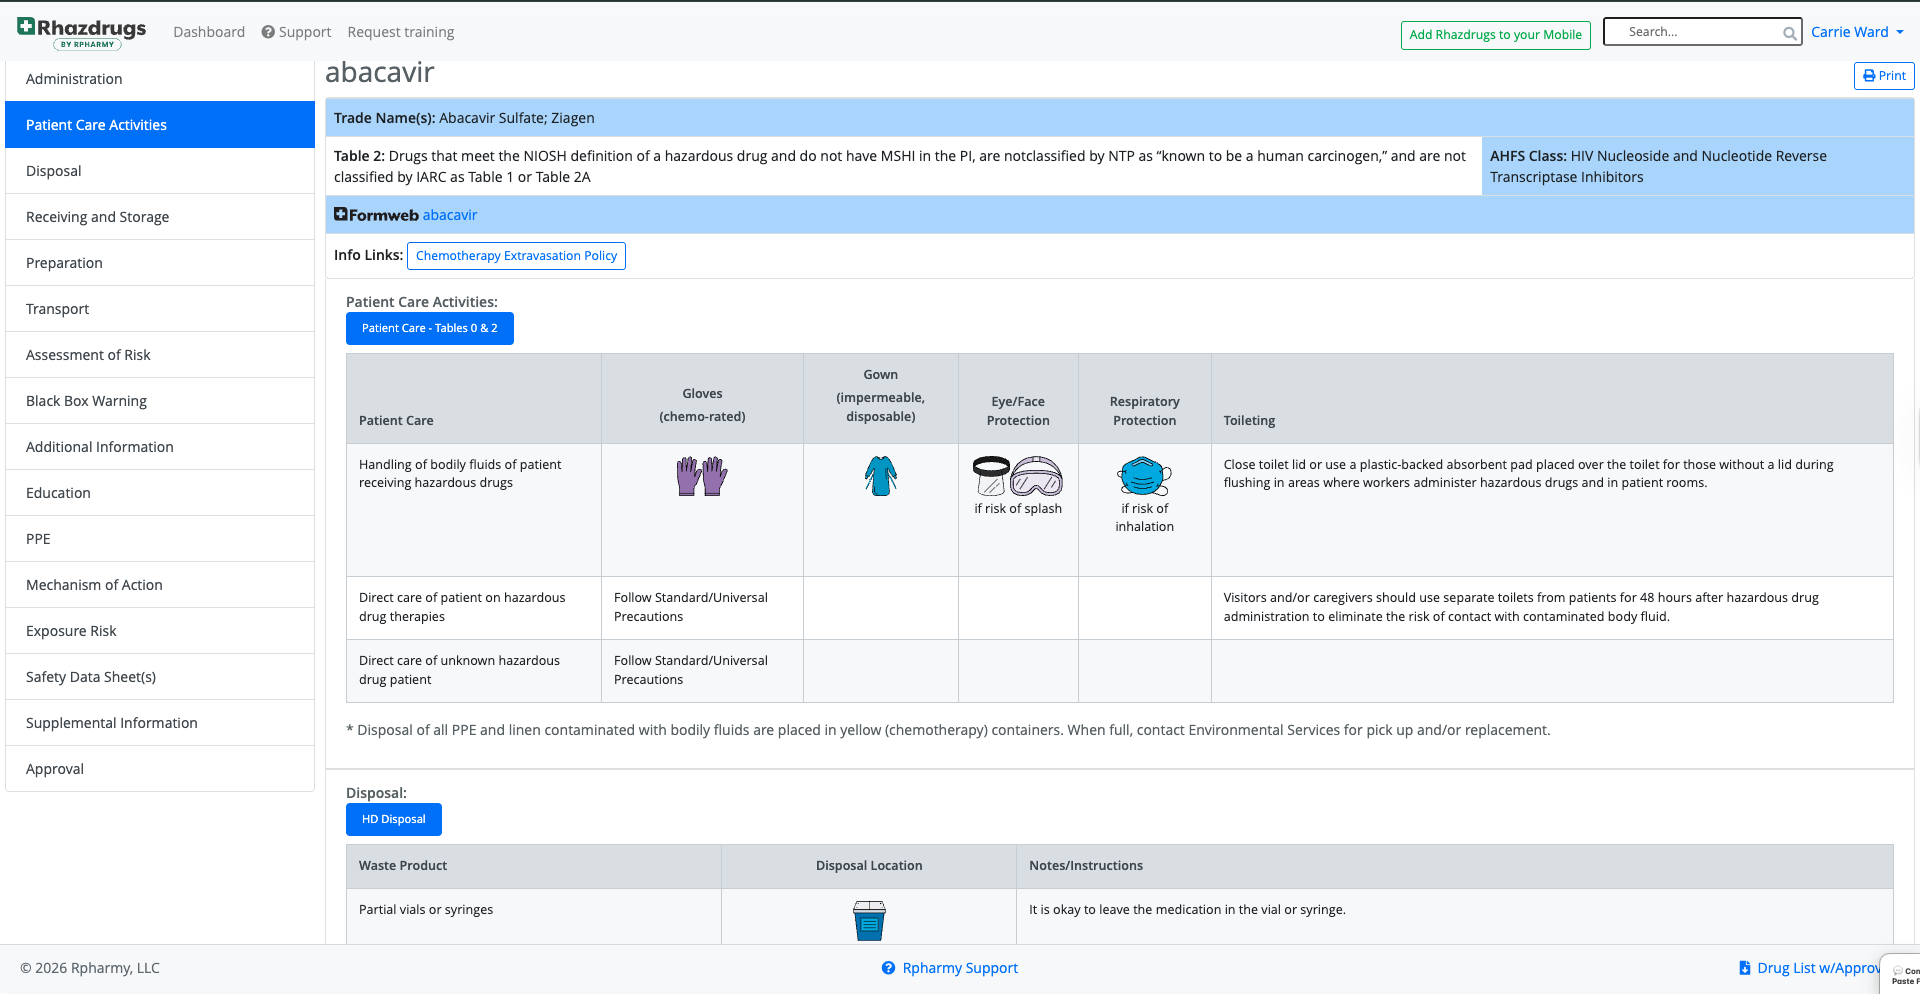This screenshot has height=994, width=1920.
Task: Click the blue respirator mask icon
Action: pos(1144,477)
